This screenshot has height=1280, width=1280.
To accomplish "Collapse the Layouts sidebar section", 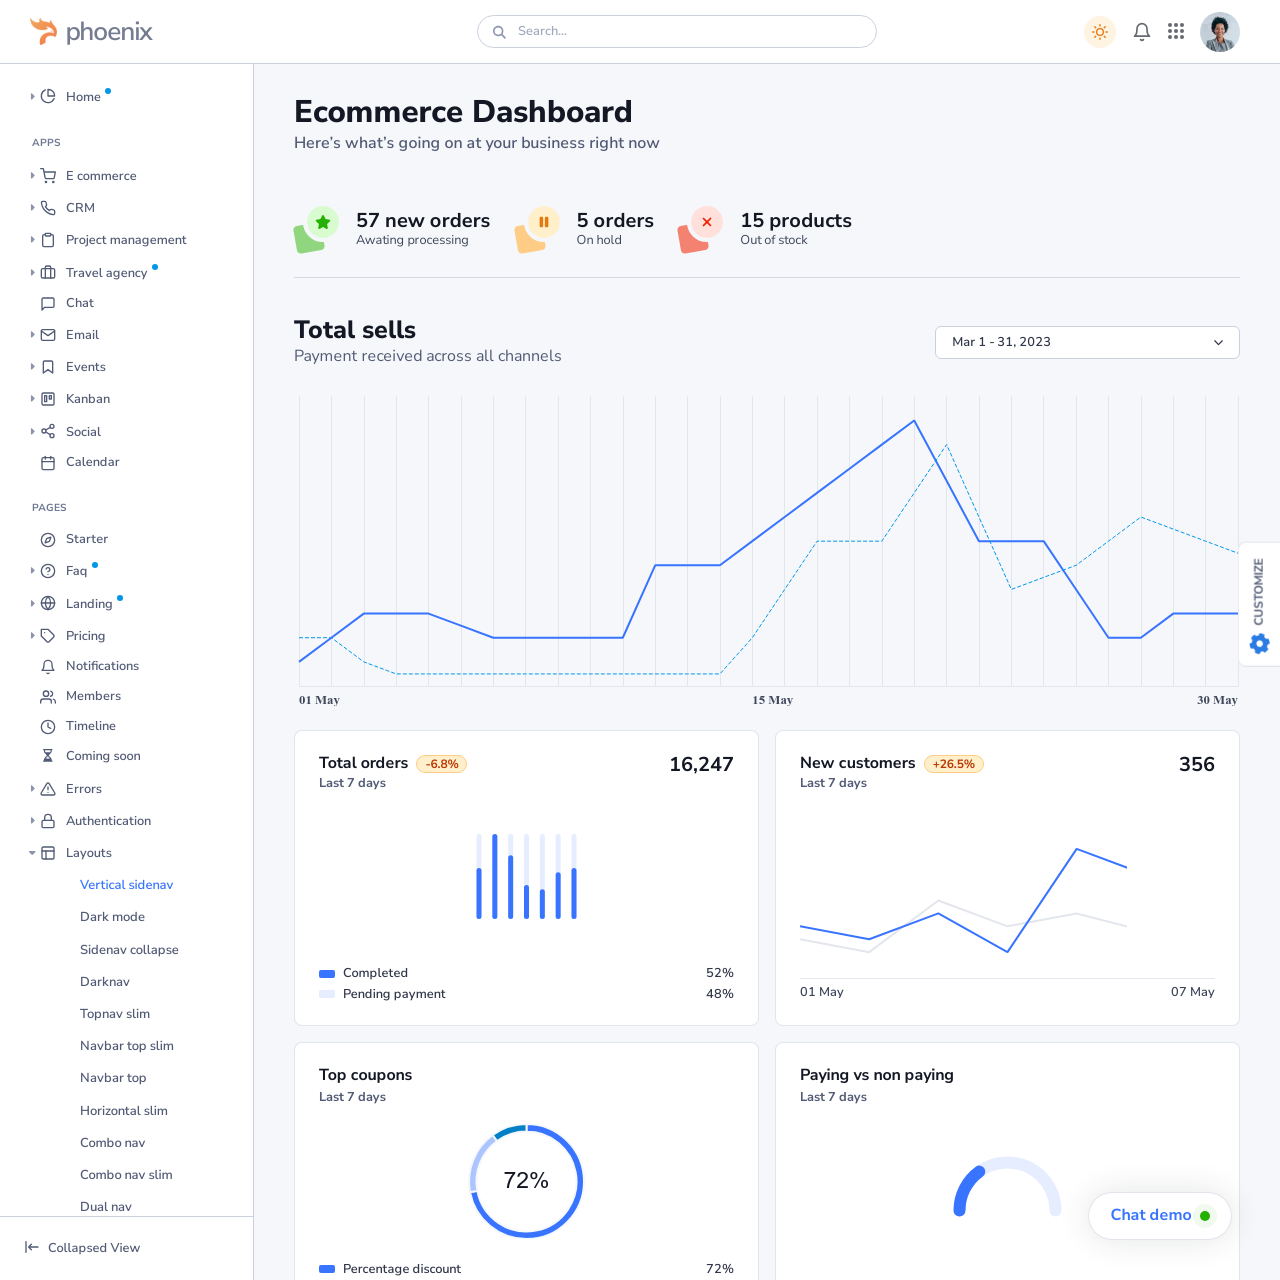I will [x=88, y=853].
